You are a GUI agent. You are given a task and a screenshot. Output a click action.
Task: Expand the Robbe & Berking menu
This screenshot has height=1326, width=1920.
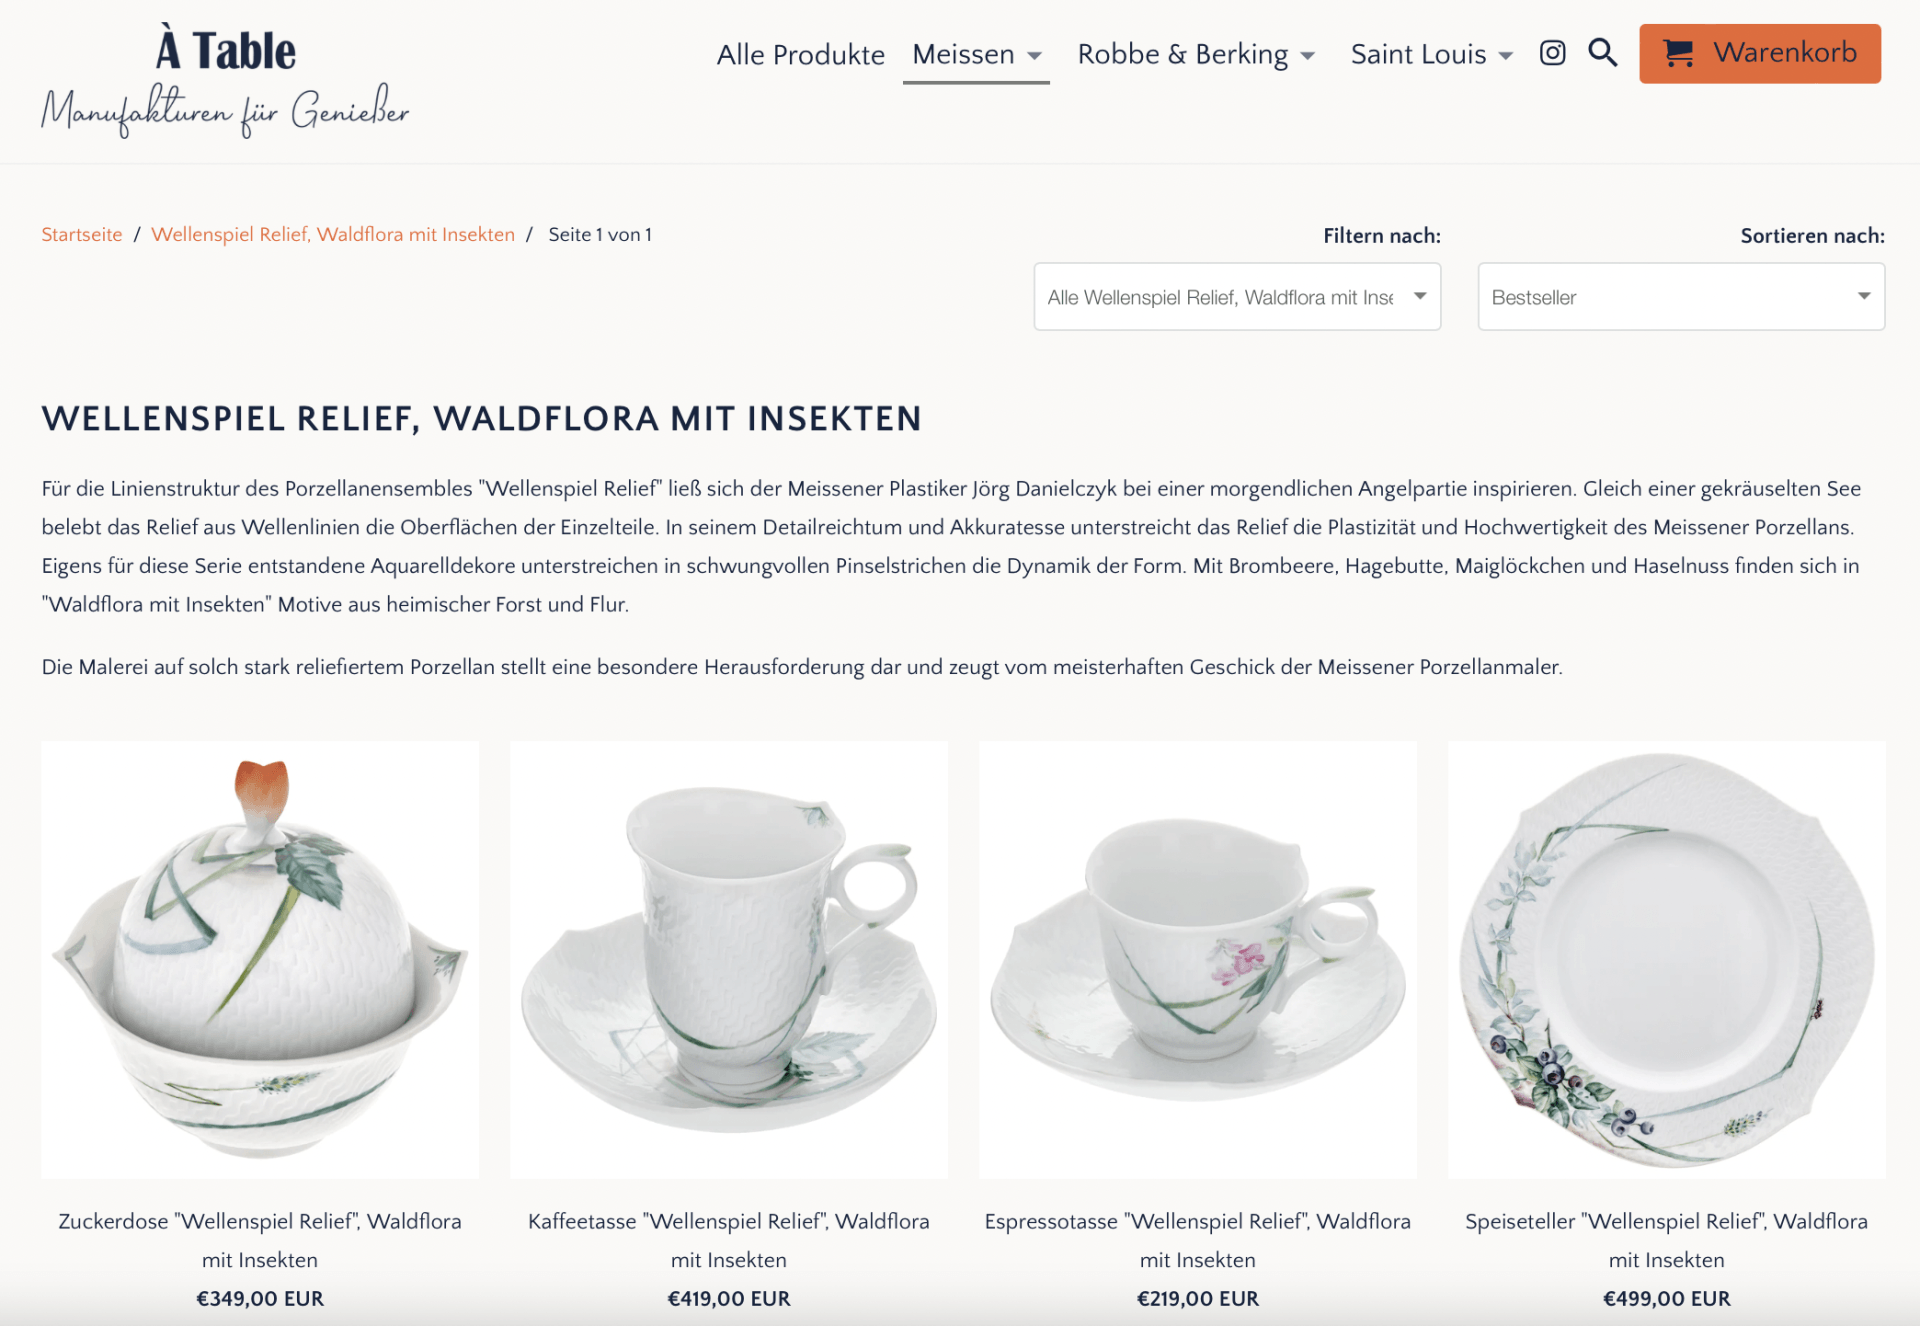pos(1196,54)
